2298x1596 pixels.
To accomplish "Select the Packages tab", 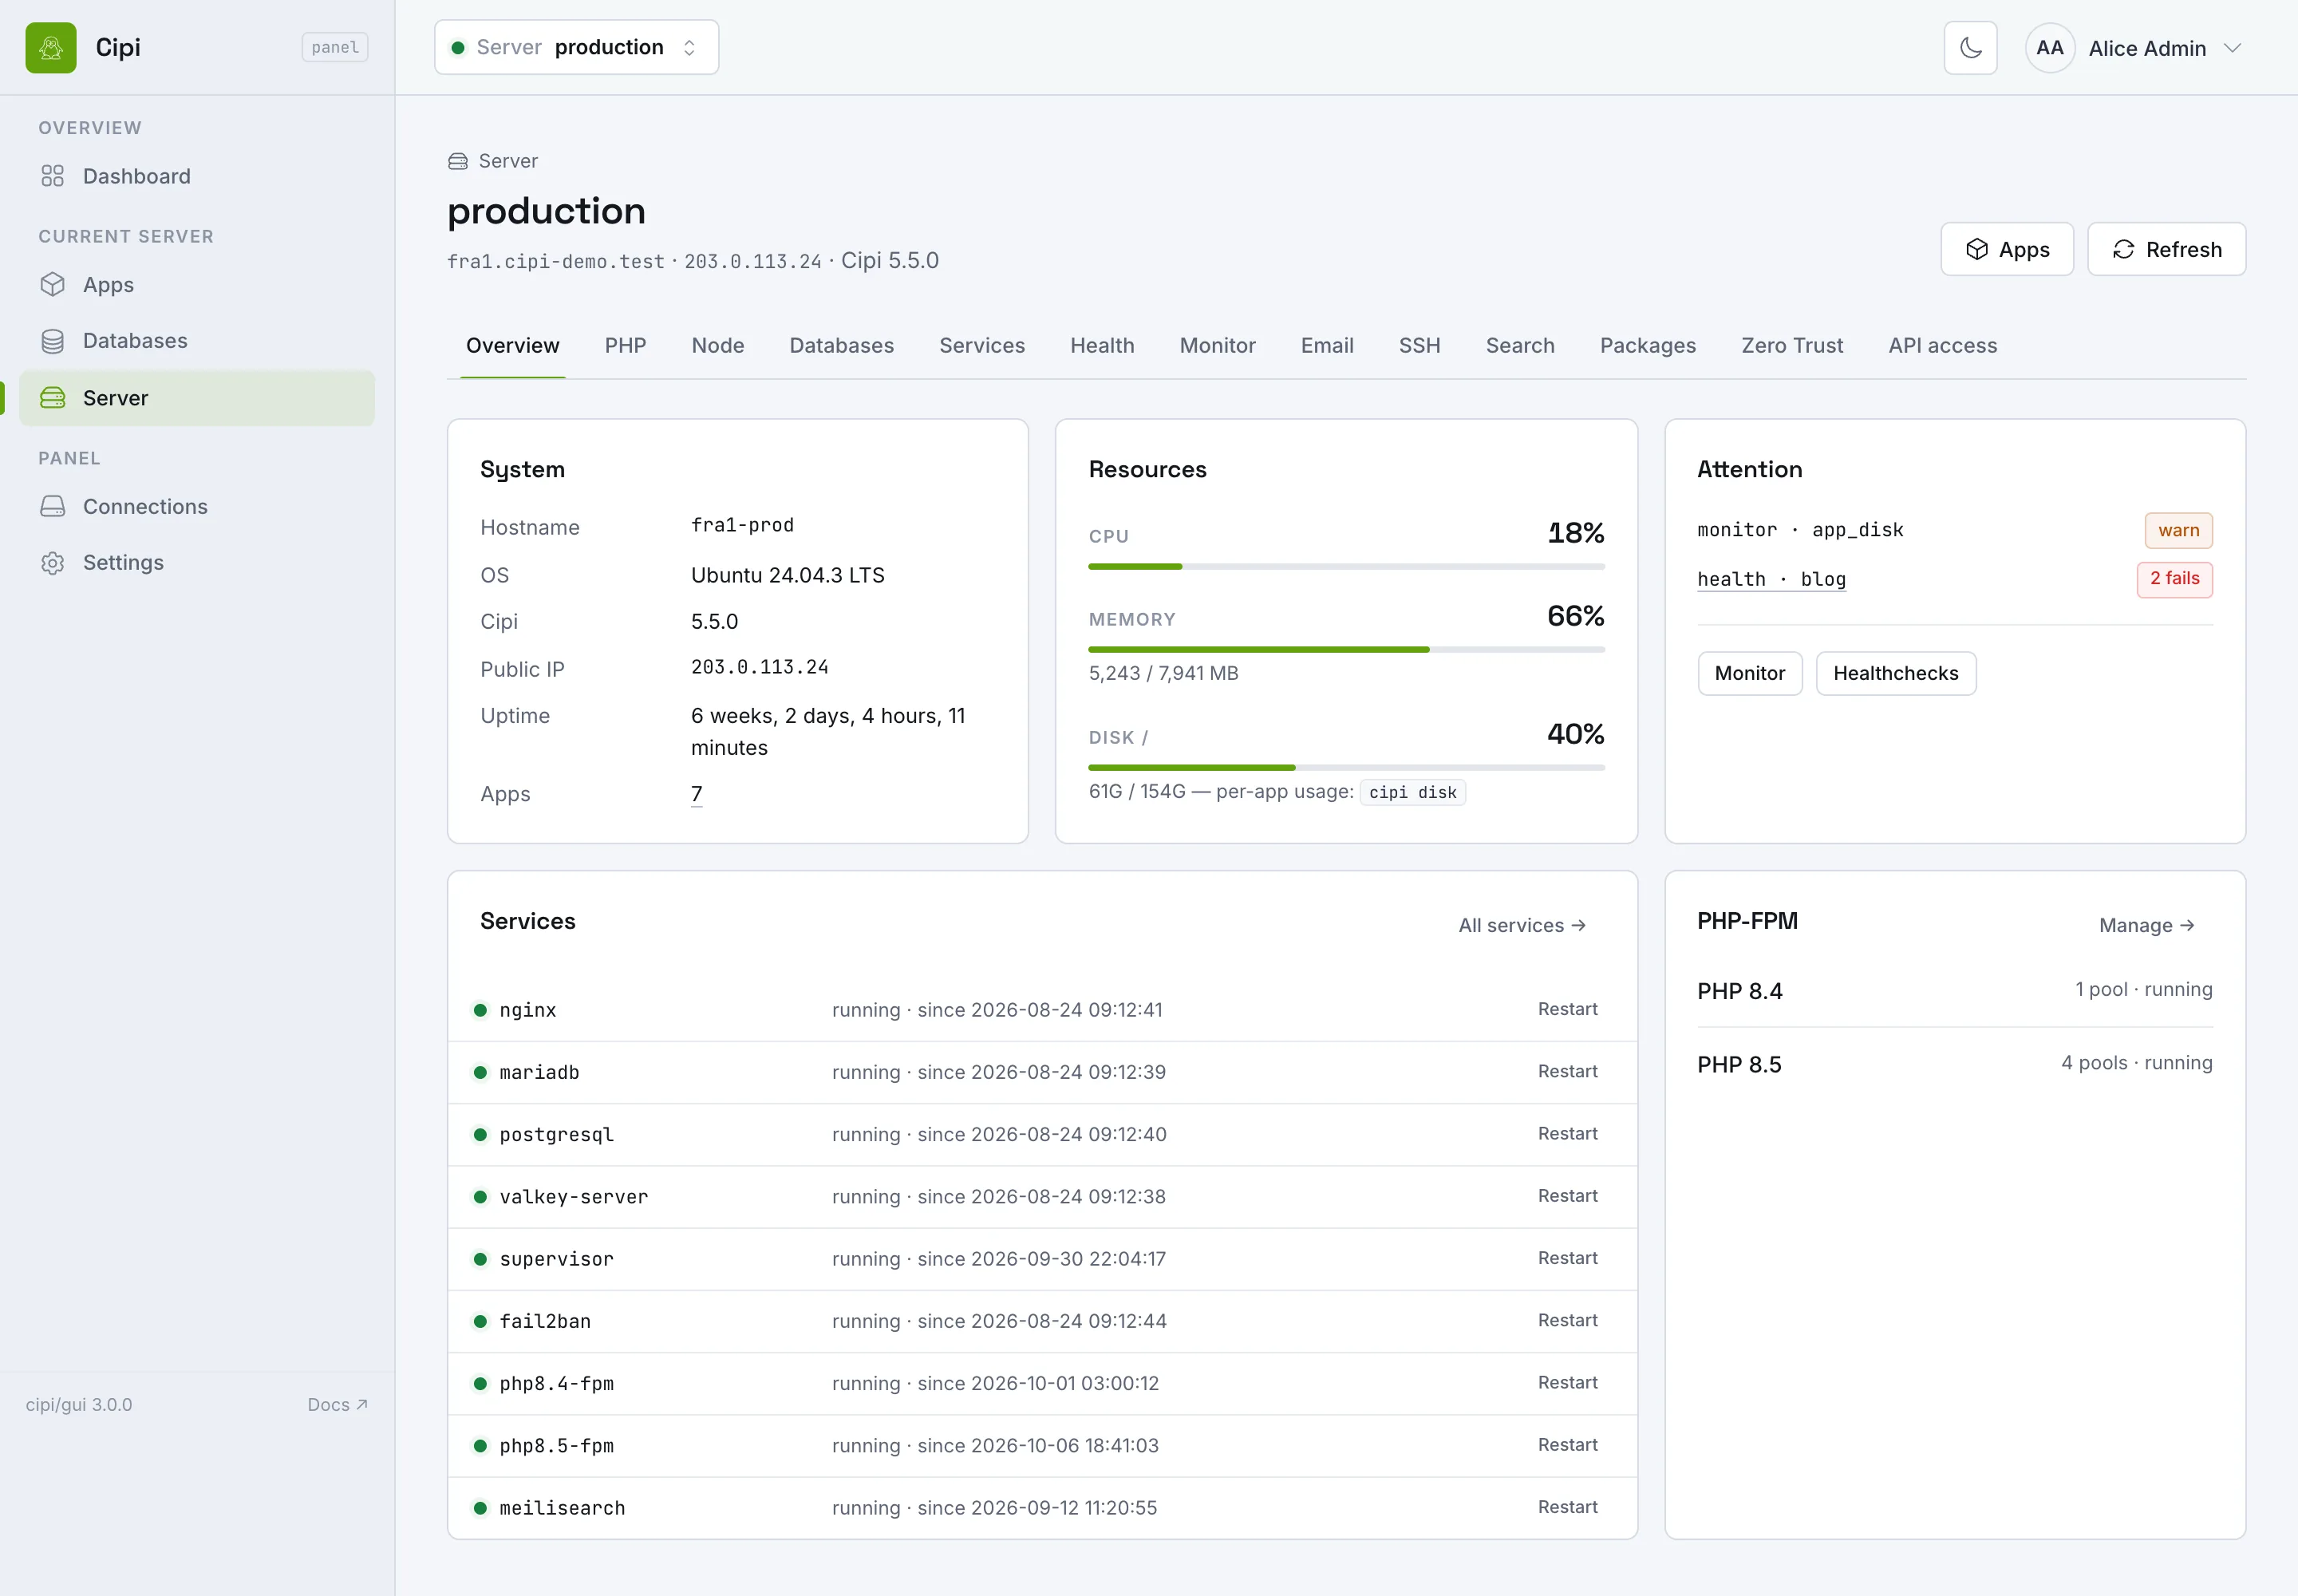I will coord(1647,345).
